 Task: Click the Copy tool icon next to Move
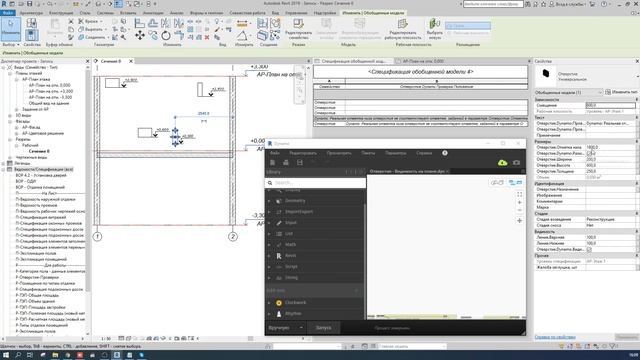pyautogui.click(x=153, y=36)
